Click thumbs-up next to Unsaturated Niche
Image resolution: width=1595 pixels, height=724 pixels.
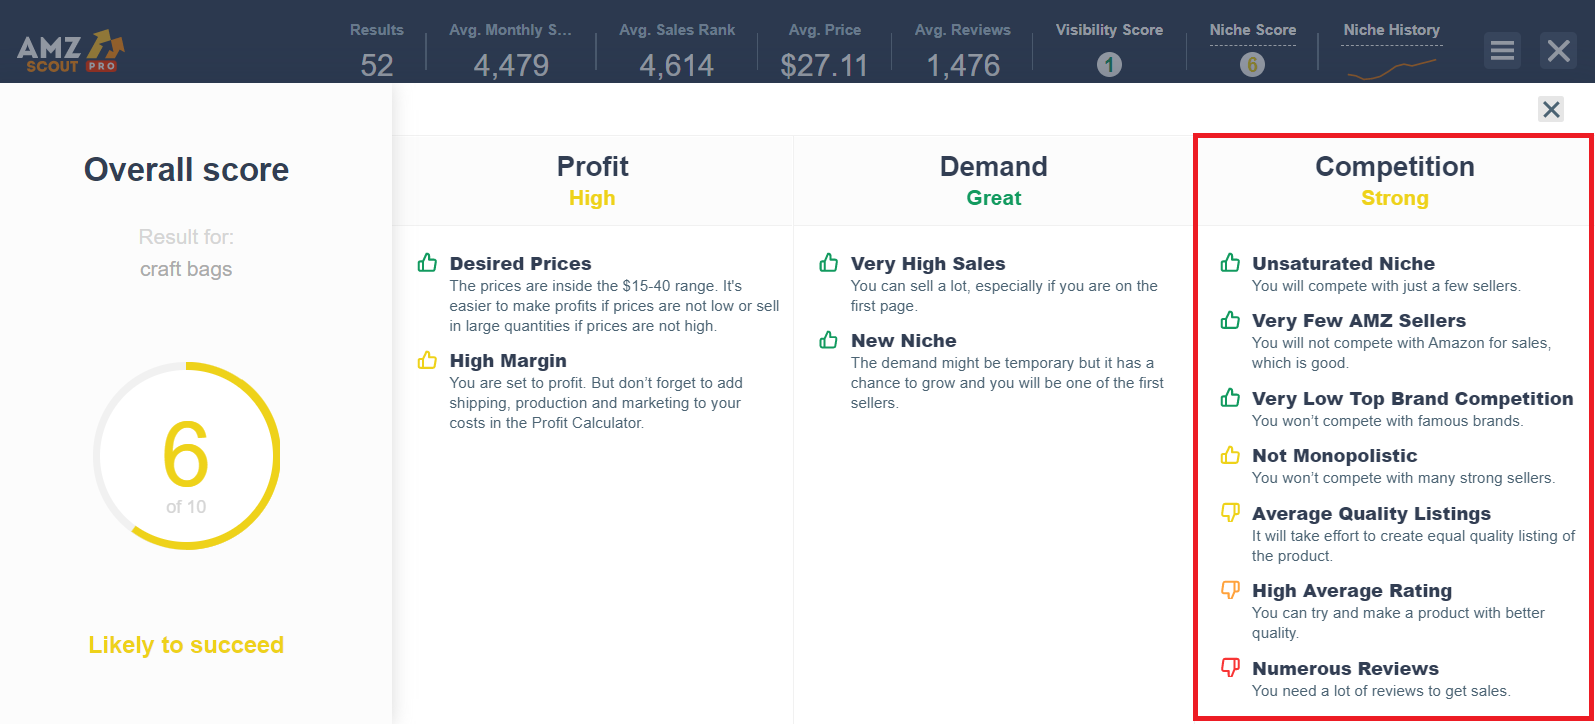point(1230,262)
